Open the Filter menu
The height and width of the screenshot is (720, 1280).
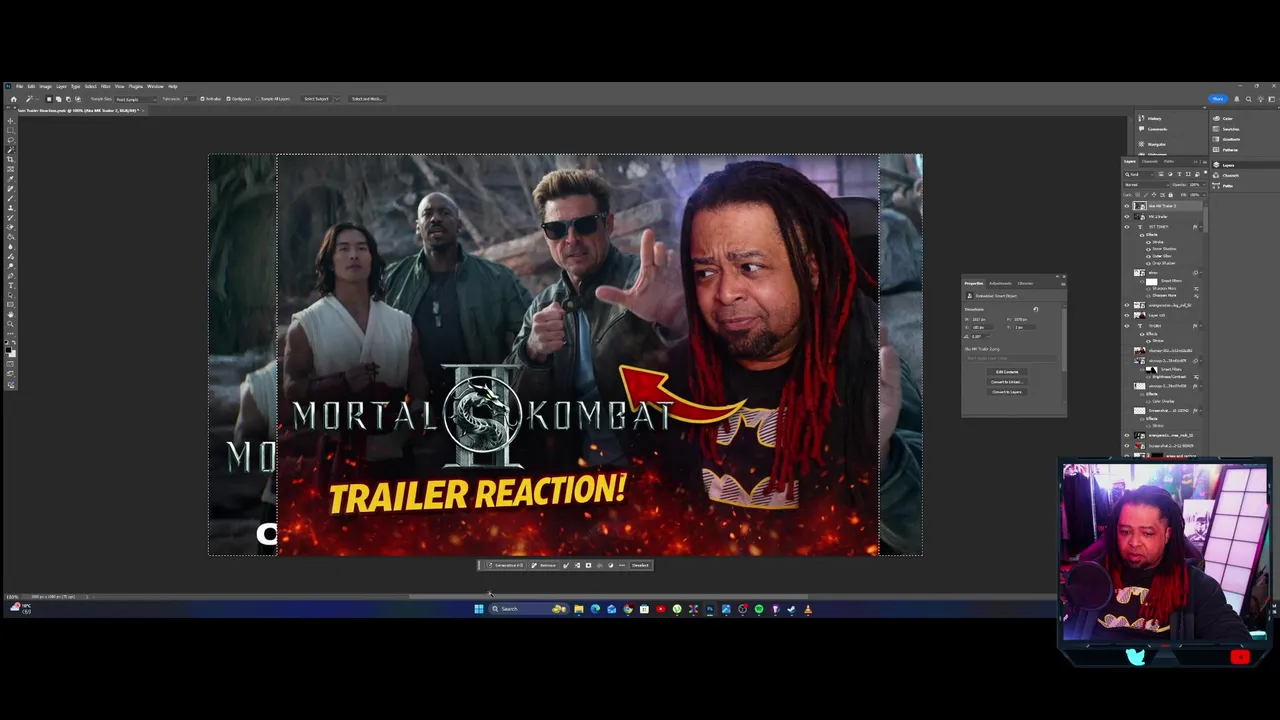(105, 86)
